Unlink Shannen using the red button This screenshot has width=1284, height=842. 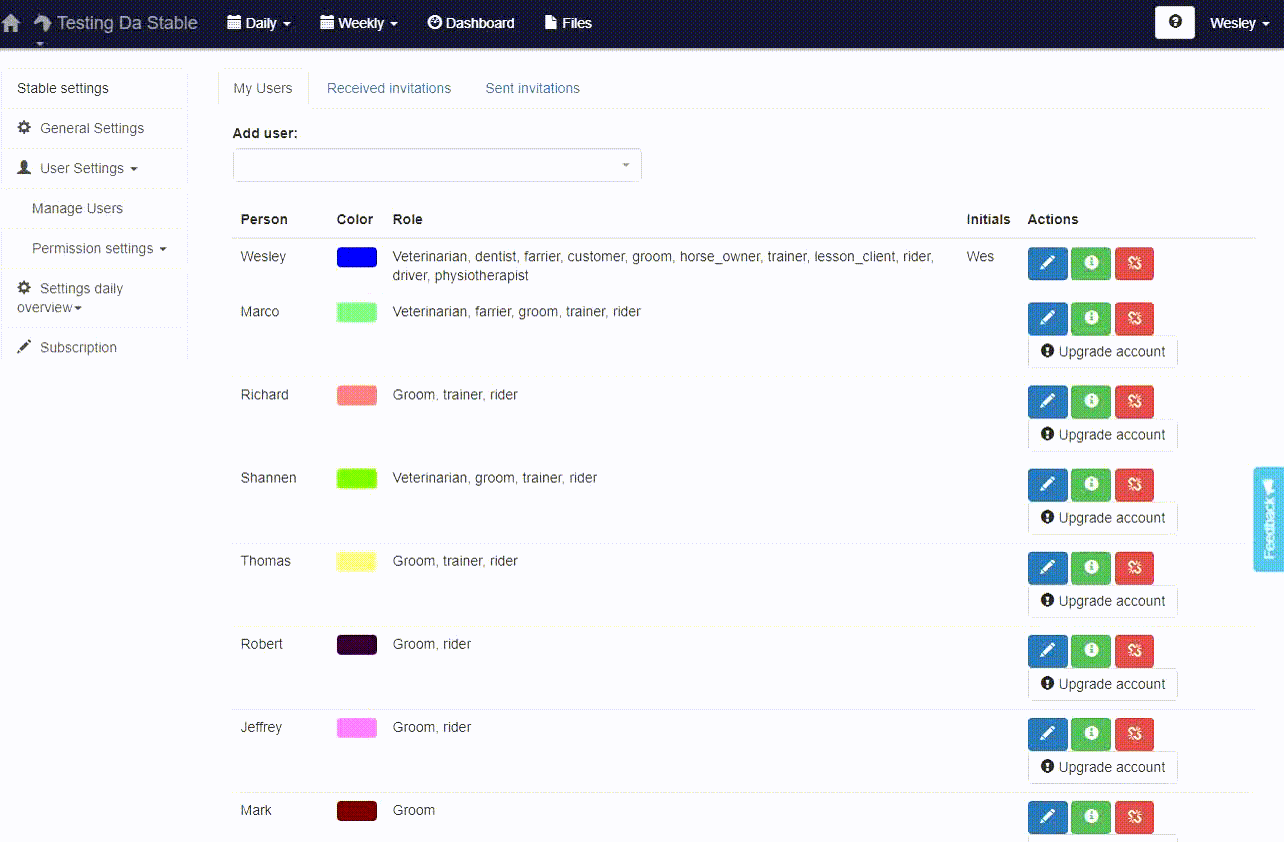1134,485
